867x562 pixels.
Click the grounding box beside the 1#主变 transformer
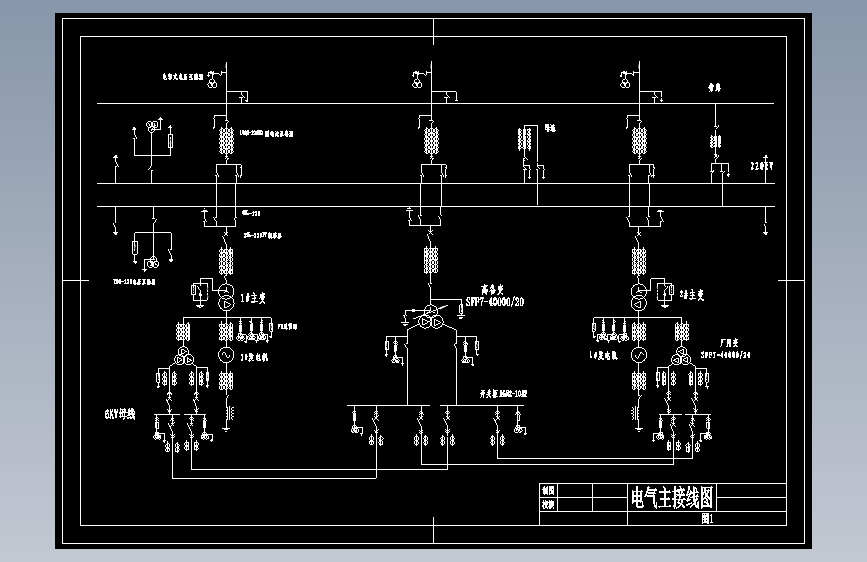(x=201, y=291)
